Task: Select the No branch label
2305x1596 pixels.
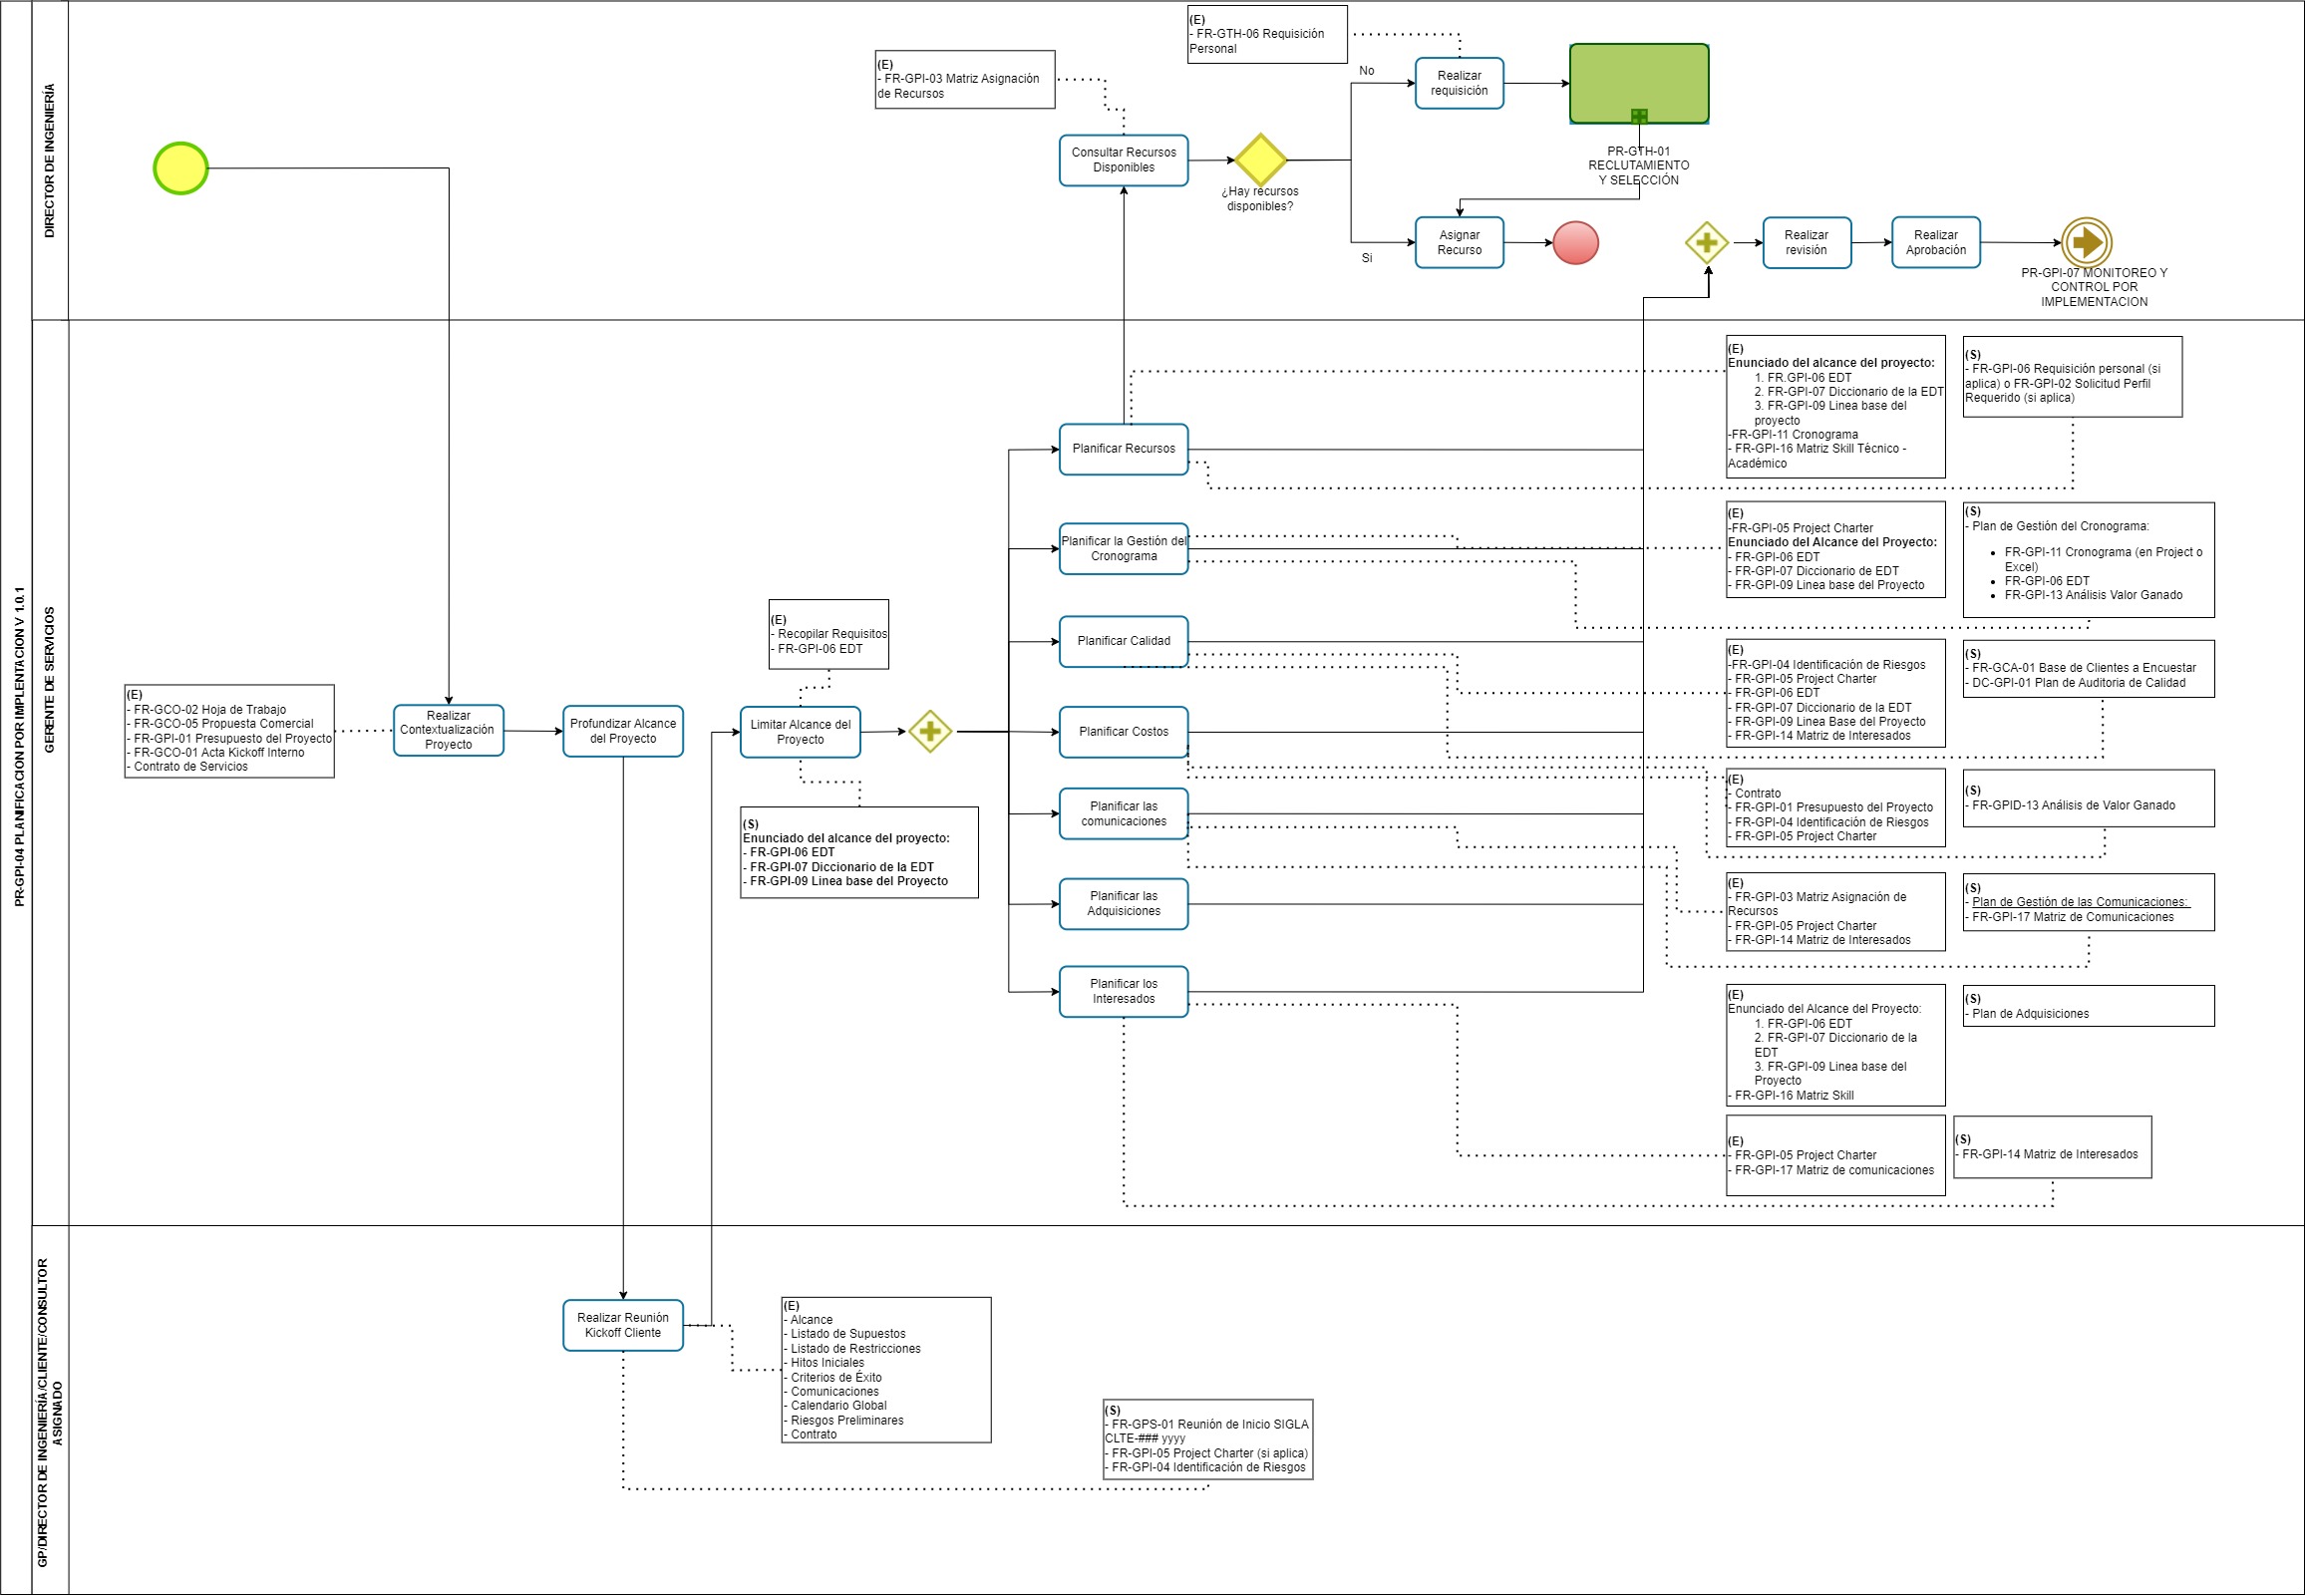Action: pyautogui.click(x=1367, y=71)
